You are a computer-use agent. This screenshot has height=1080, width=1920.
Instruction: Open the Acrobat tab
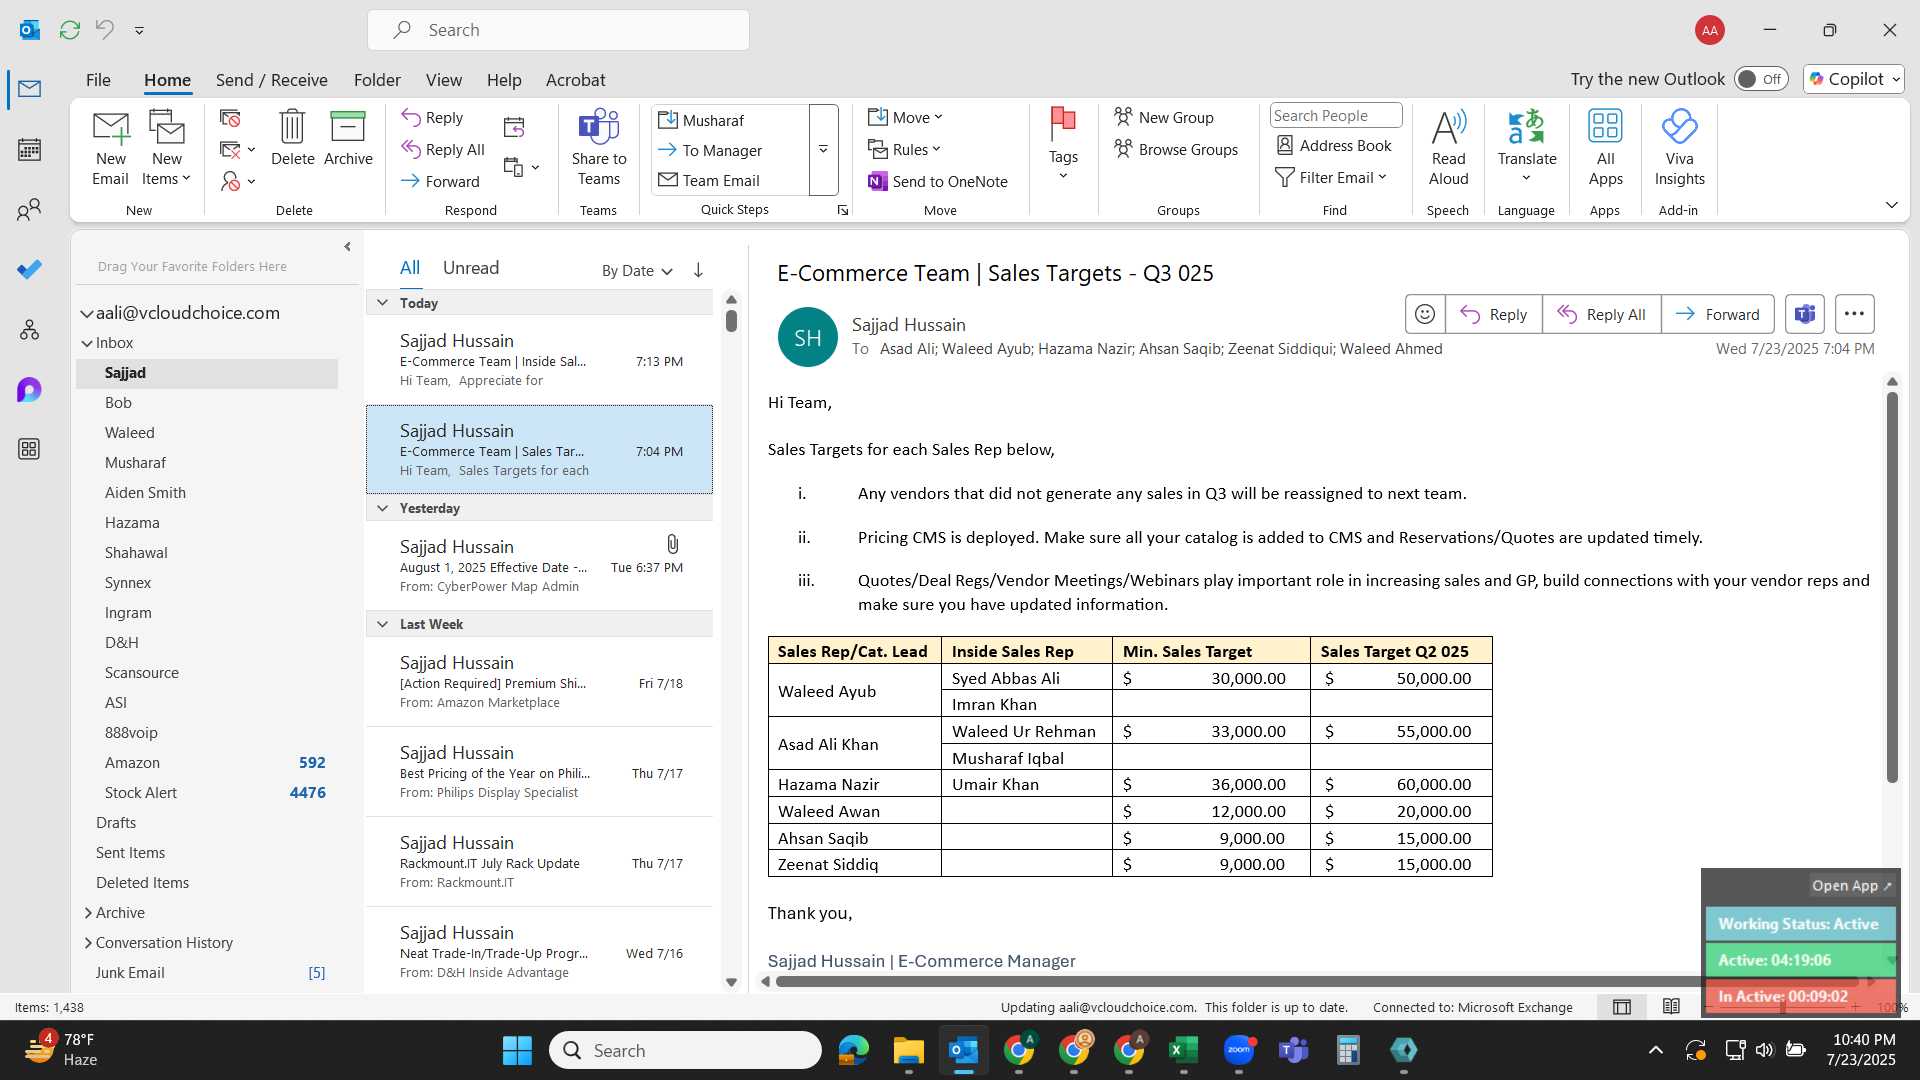(x=575, y=80)
